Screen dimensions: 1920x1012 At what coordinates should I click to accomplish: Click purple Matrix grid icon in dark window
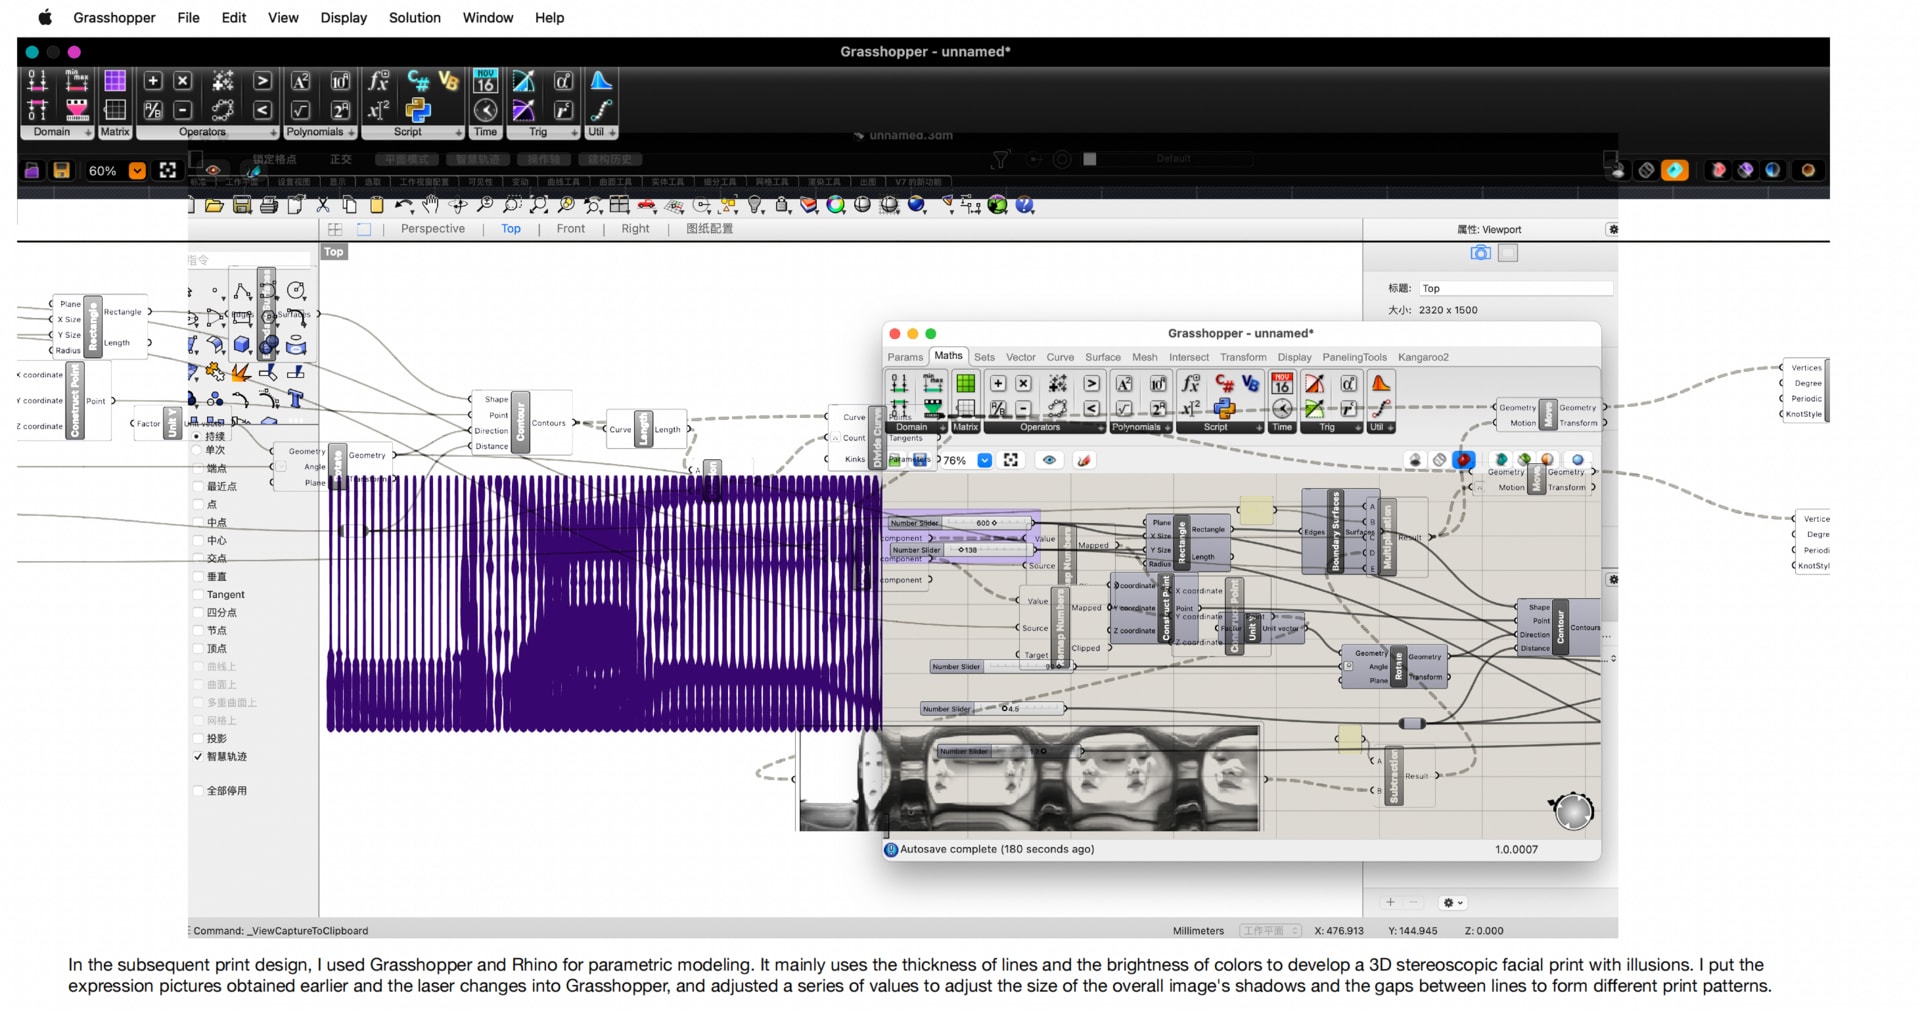115,81
